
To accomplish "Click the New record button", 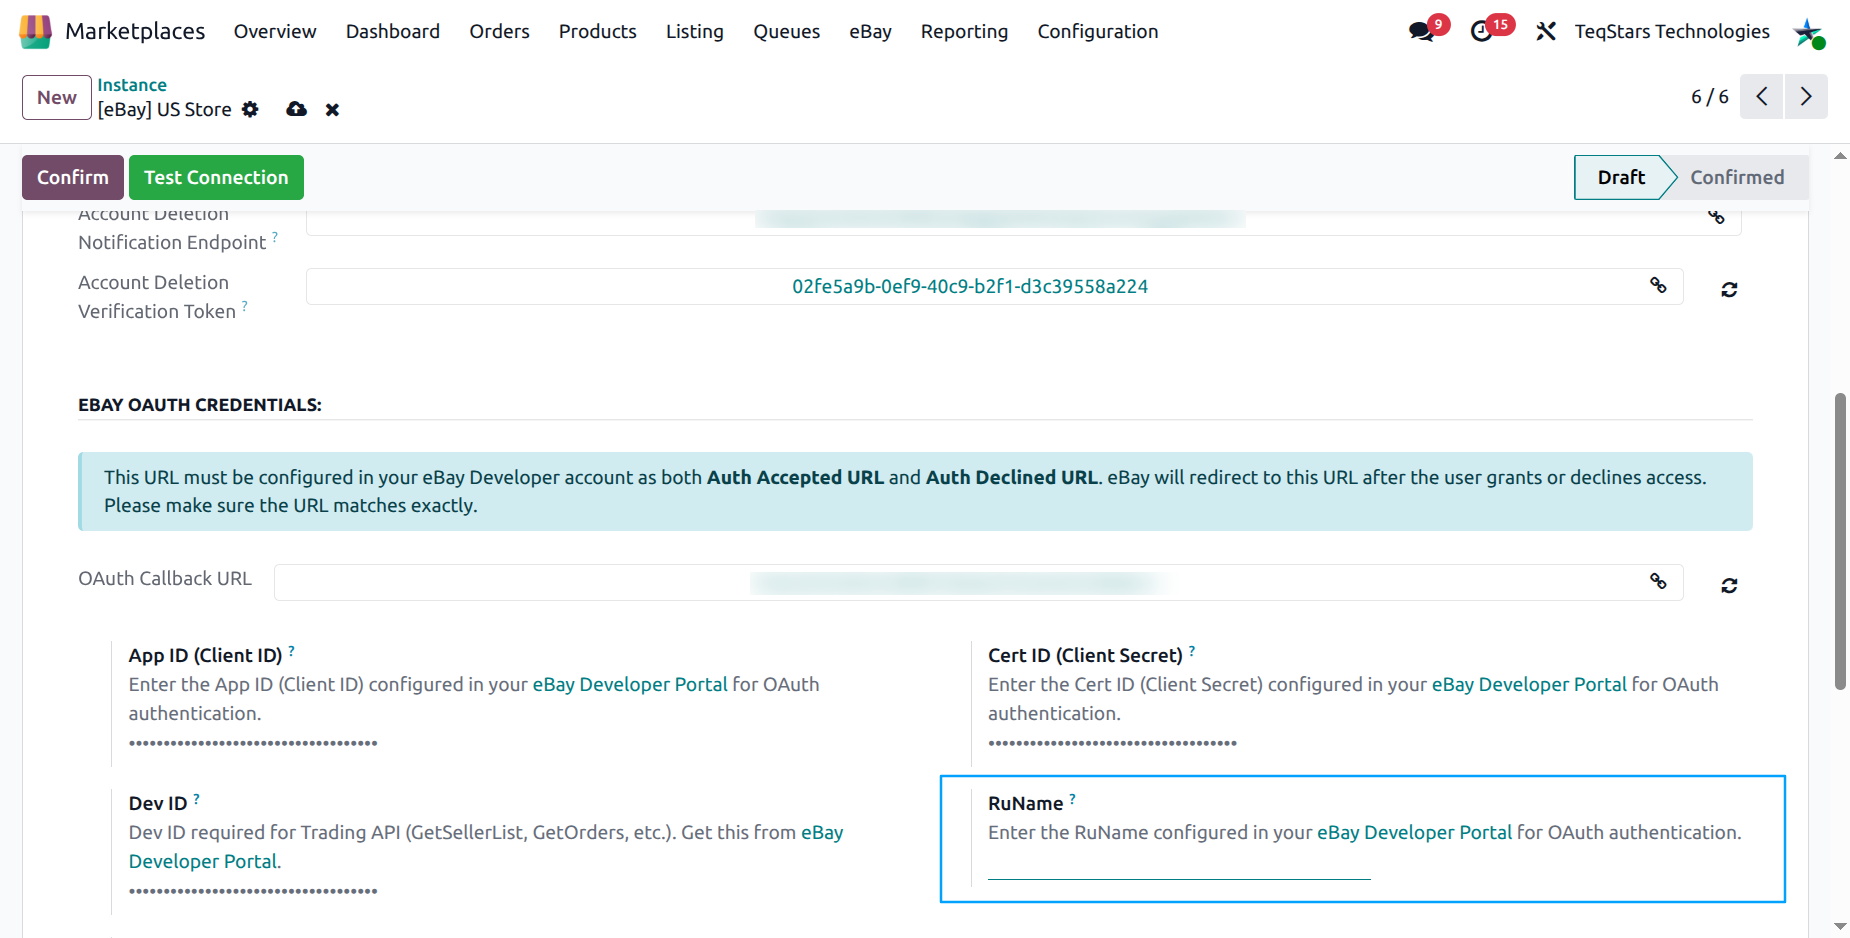I will click(x=57, y=97).
